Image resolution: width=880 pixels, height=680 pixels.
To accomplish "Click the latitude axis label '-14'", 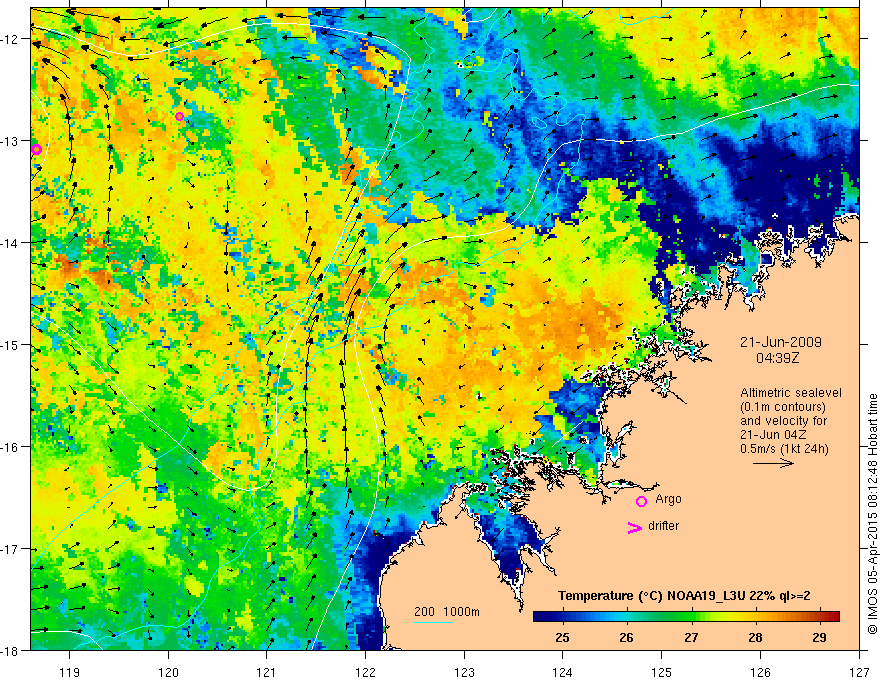I will tap(11, 243).
